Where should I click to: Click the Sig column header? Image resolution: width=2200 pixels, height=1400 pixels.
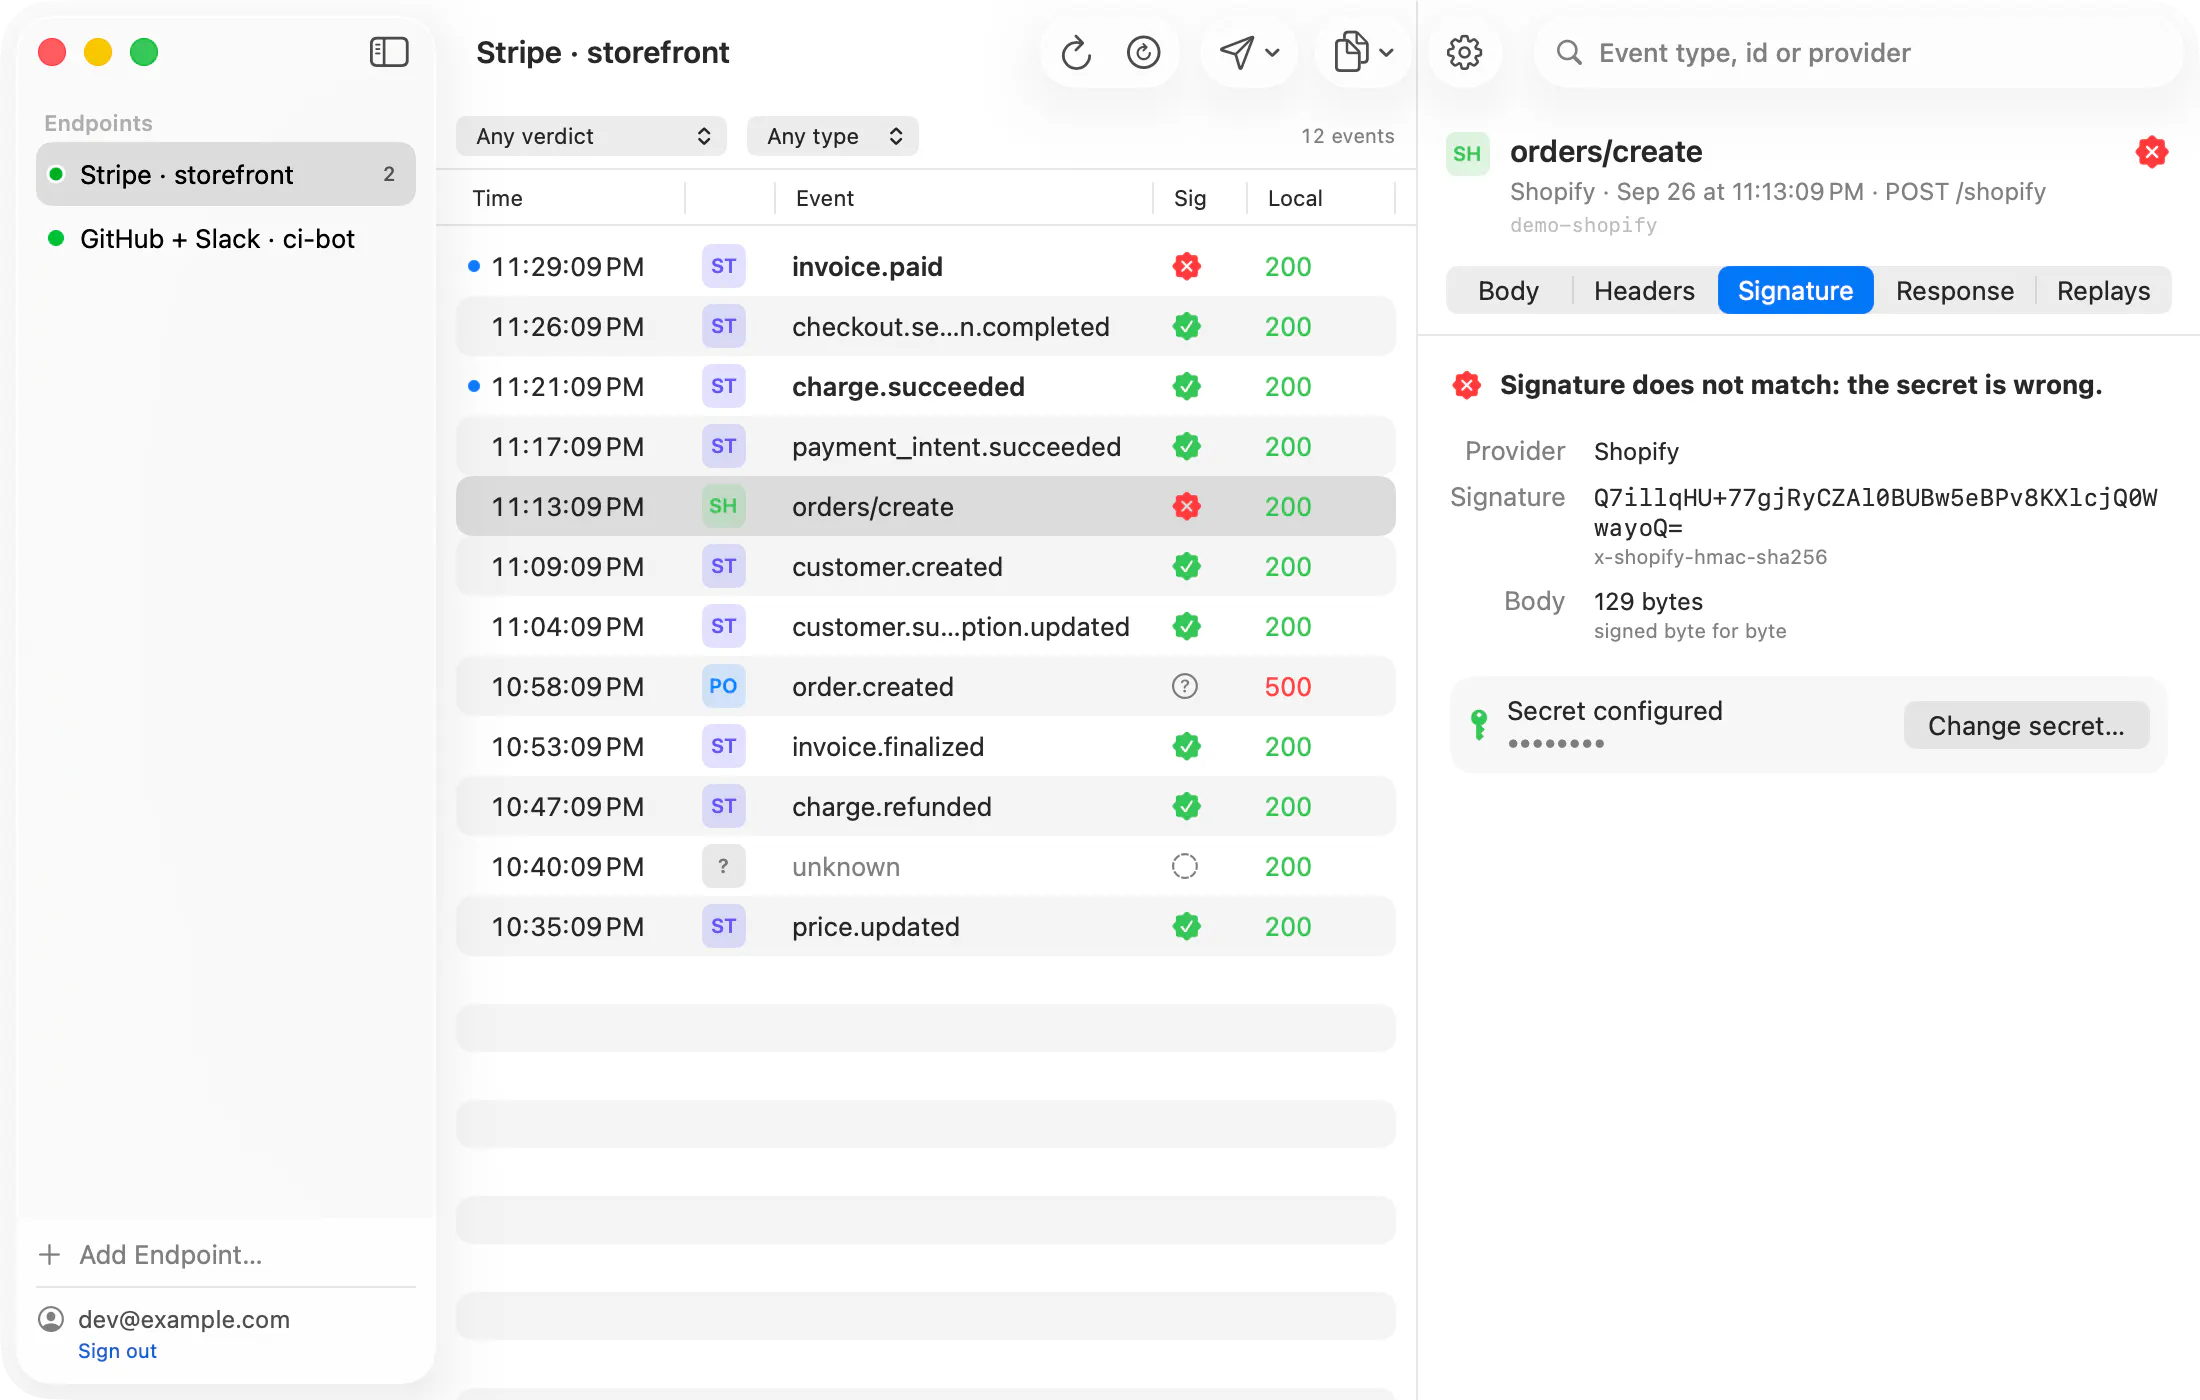pos(1189,198)
